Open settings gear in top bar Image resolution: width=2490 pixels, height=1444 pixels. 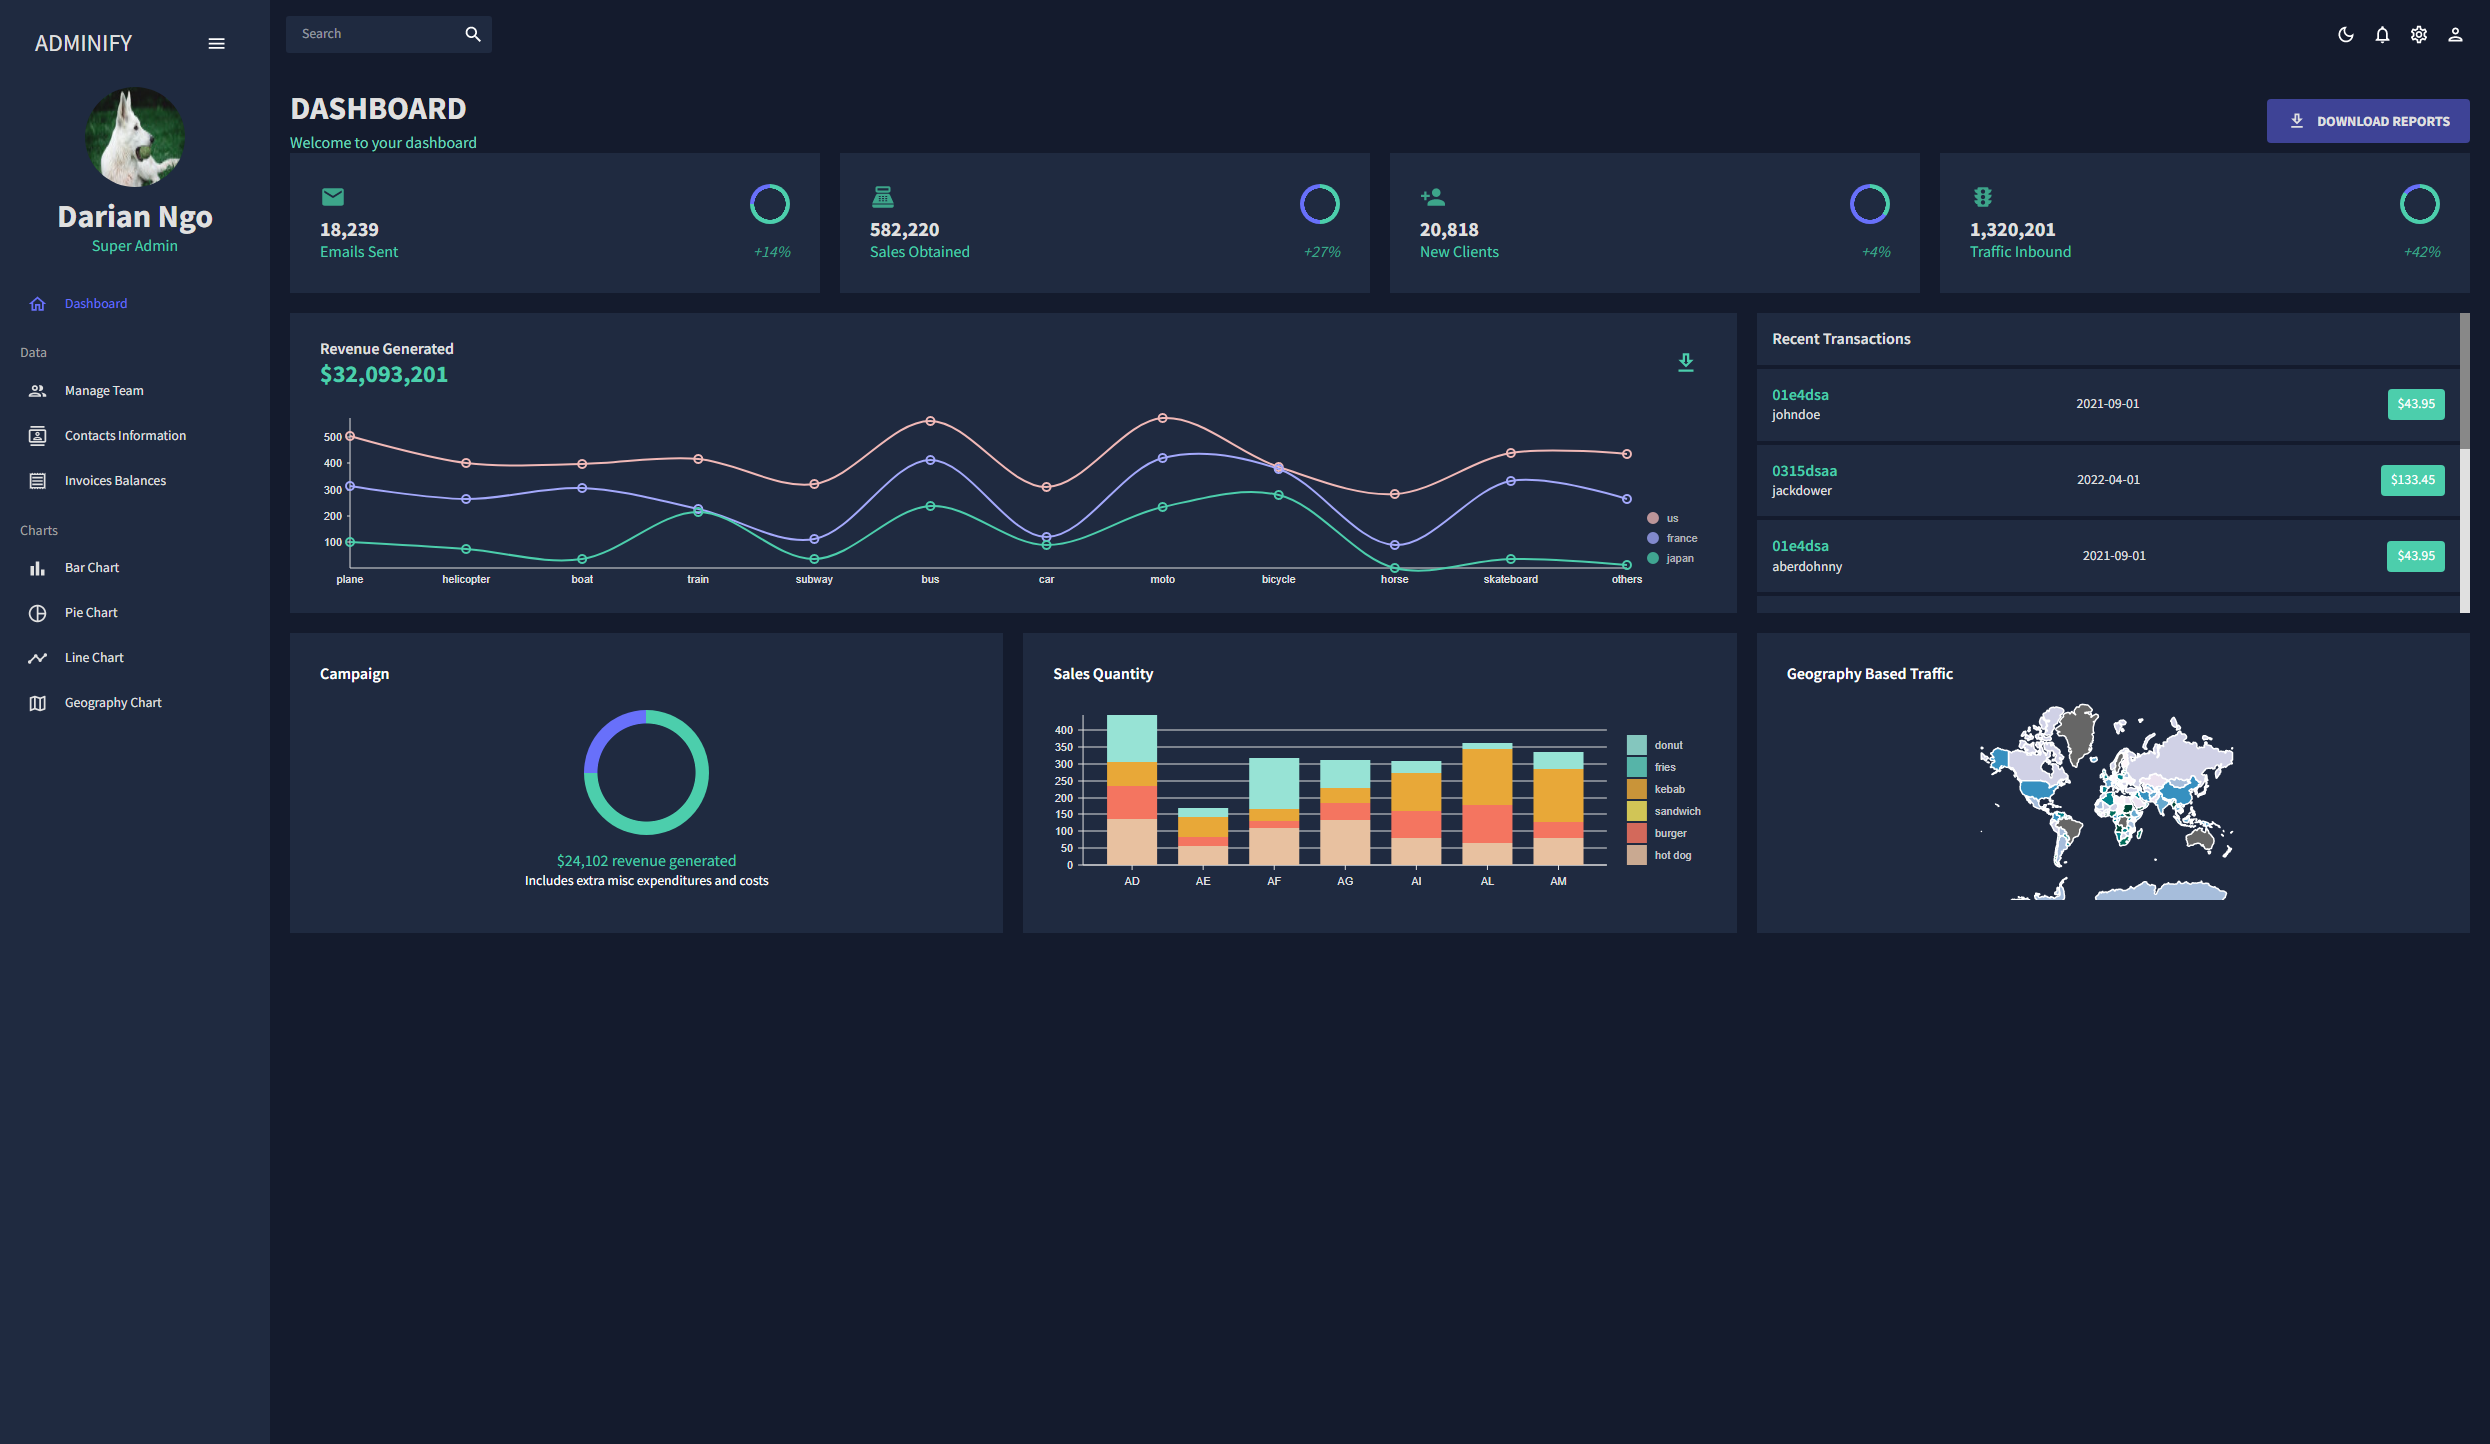tap(2418, 35)
